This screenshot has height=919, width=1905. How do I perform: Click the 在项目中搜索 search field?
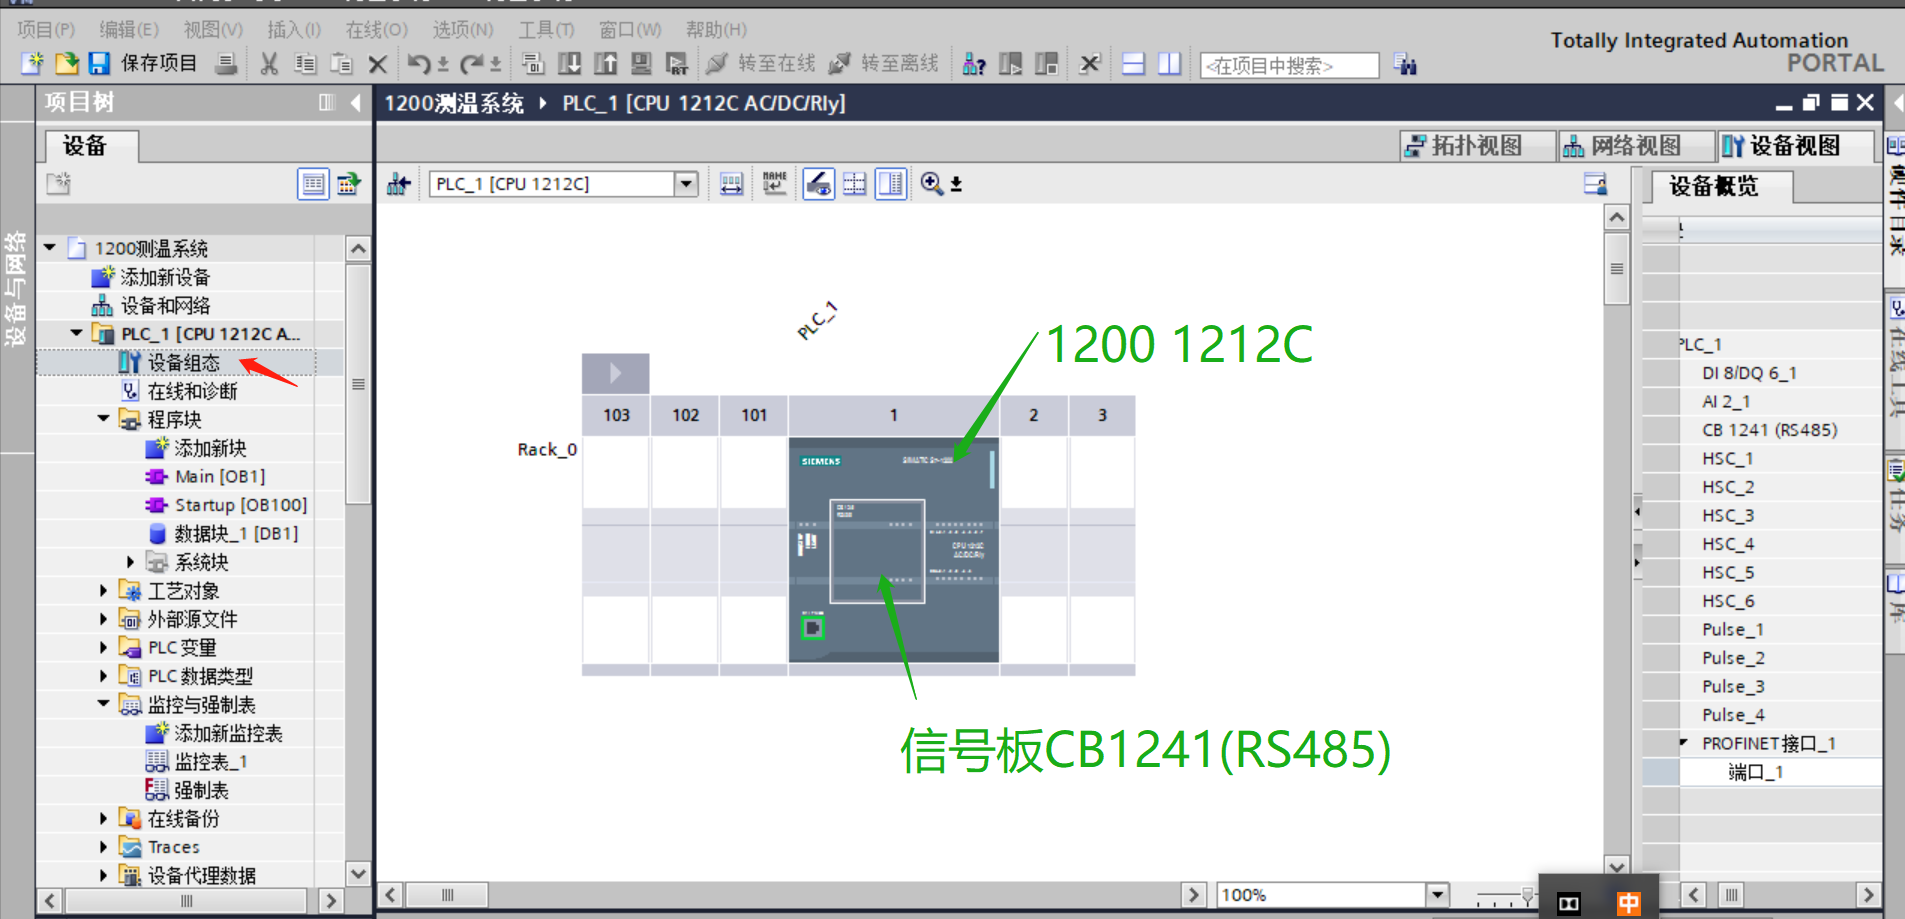click(1289, 66)
